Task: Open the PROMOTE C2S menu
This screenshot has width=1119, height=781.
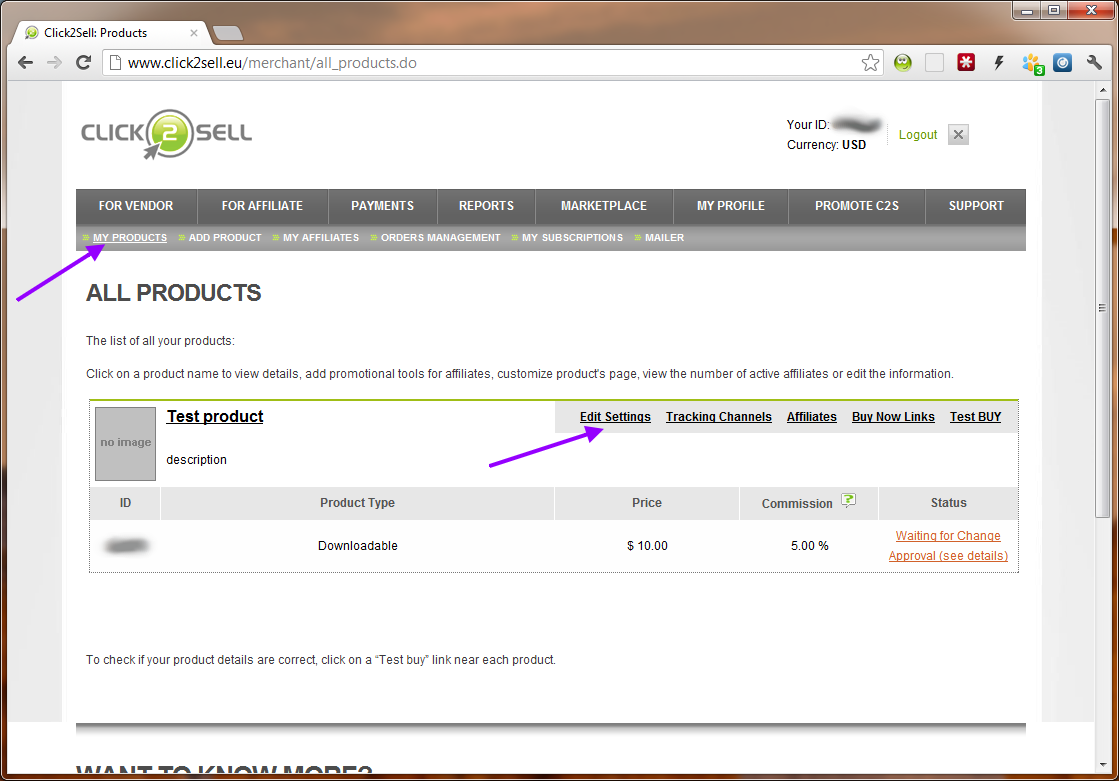Action: pyautogui.click(x=856, y=206)
